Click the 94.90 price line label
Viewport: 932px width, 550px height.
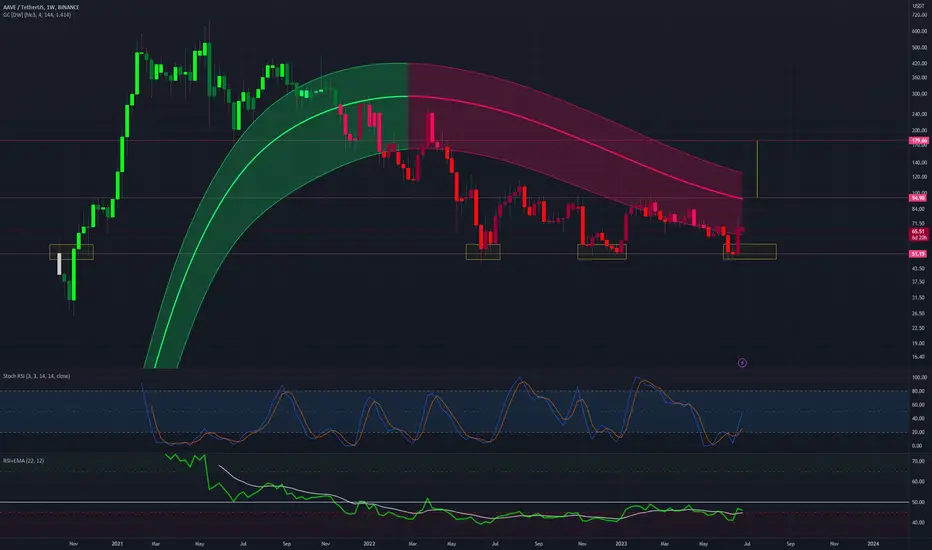pyautogui.click(x=918, y=197)
